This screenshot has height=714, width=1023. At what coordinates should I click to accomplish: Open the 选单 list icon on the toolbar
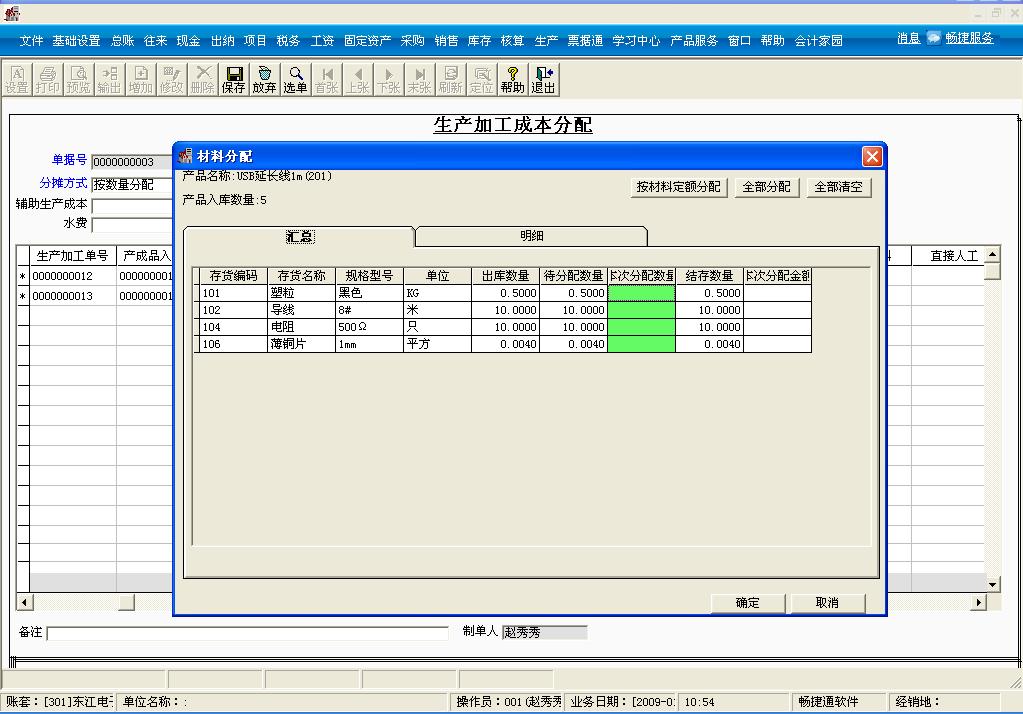click(296, 80)
